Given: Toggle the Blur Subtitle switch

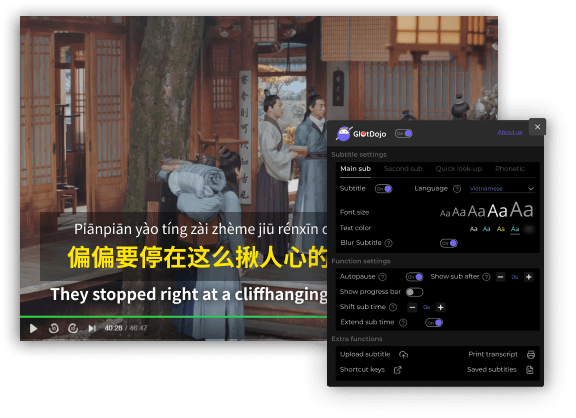Looking at the screenshot, I should [x=449, y=243].
